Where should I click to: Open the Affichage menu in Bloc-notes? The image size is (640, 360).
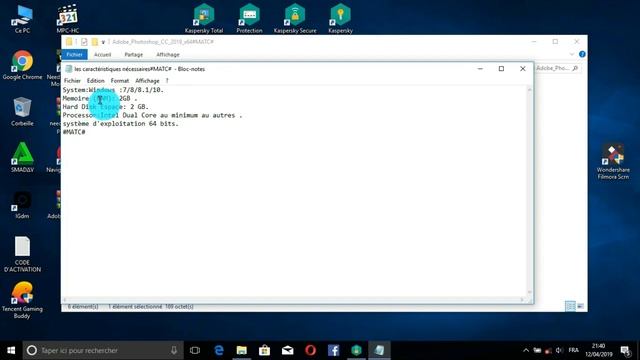coord(147,81)
